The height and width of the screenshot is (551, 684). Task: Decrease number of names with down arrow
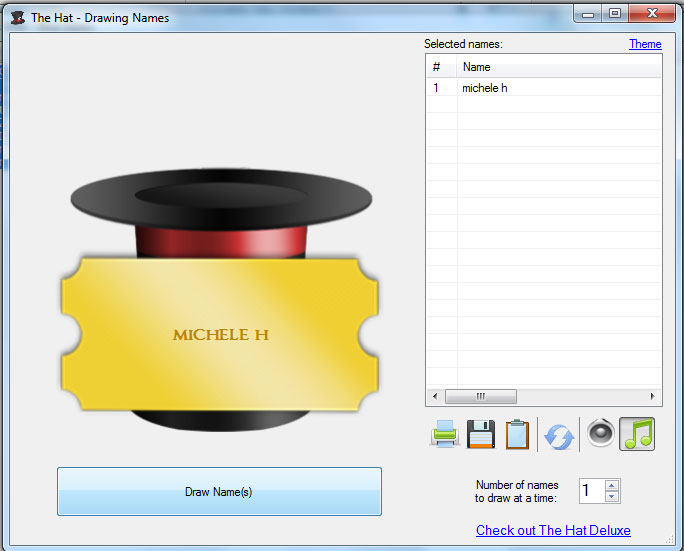pyautogui.click(x=612, y=496)
